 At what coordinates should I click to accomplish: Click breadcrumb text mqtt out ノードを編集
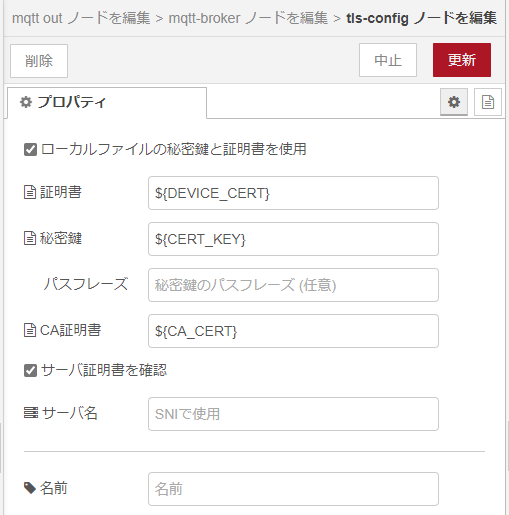[x=81, y=18]
